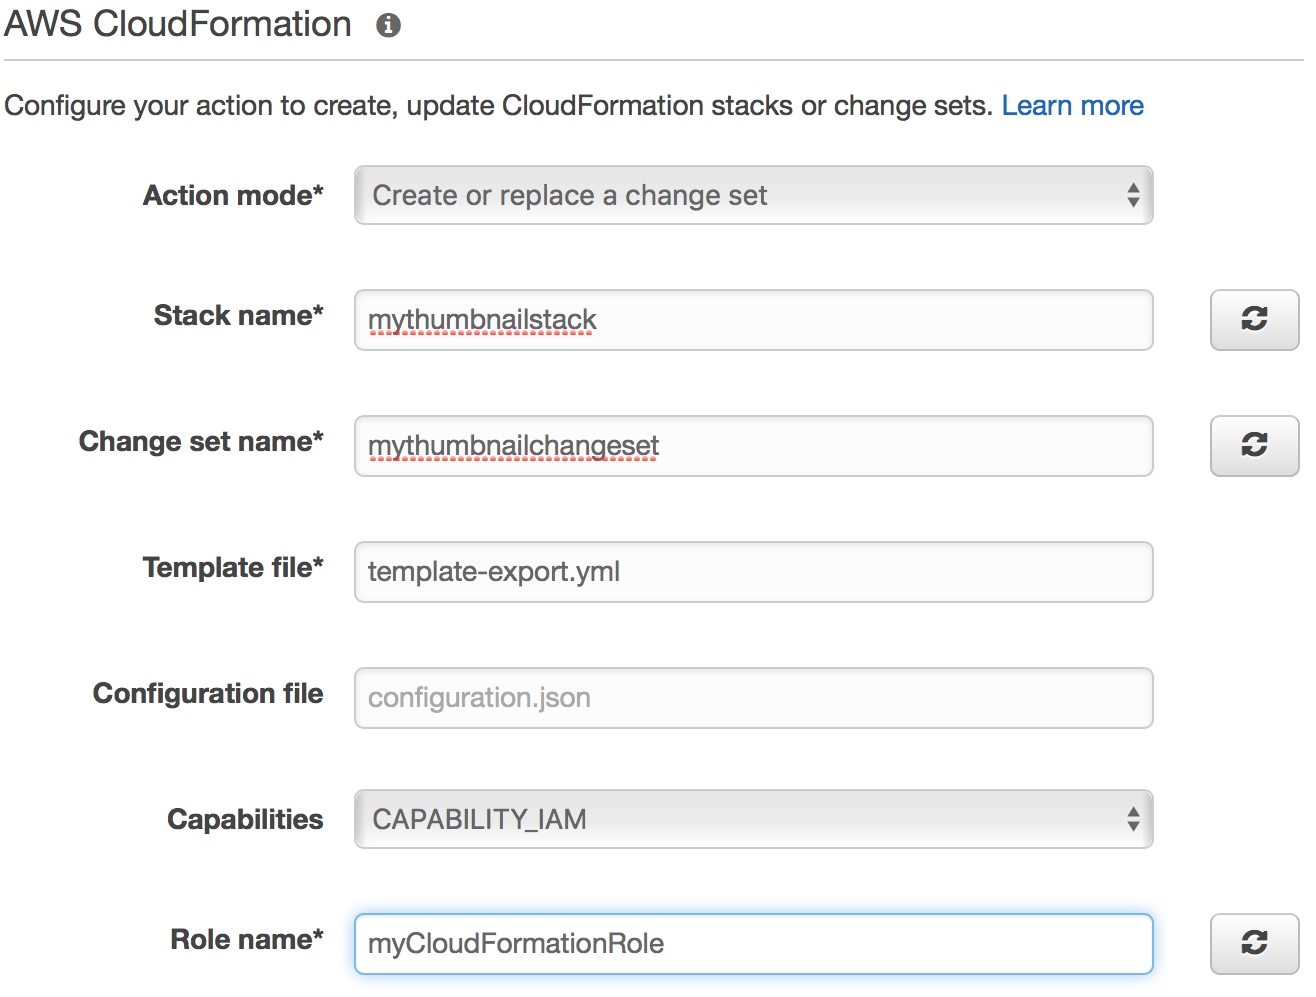Viewport: 1316px width, 997px height.
Task: Refresh the Role name list
Action: pos(1254,943)
